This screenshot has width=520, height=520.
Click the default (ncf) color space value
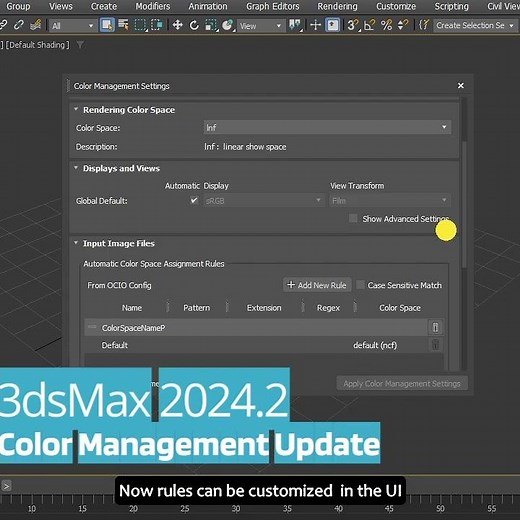(375, 345)
